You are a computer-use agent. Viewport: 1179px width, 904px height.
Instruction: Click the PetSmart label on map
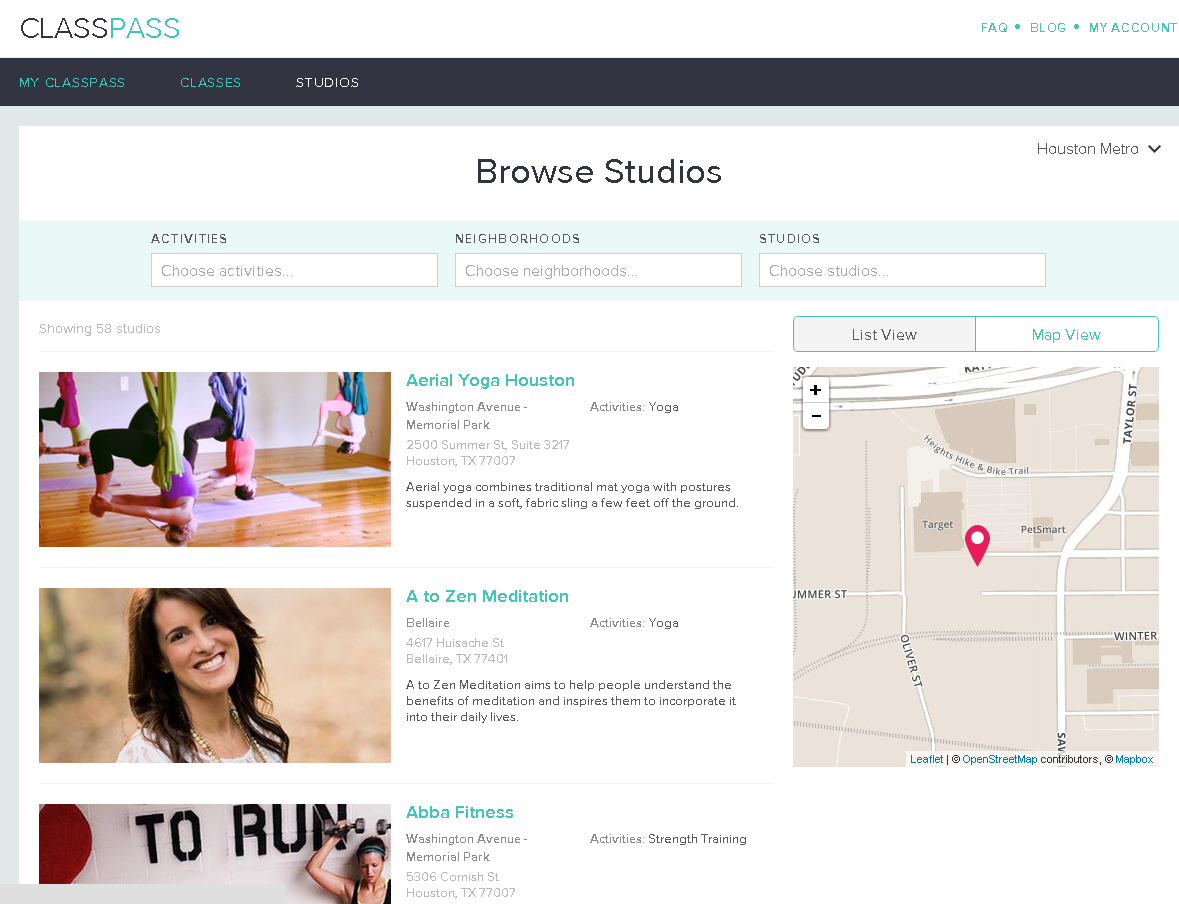click(1043, 529)
